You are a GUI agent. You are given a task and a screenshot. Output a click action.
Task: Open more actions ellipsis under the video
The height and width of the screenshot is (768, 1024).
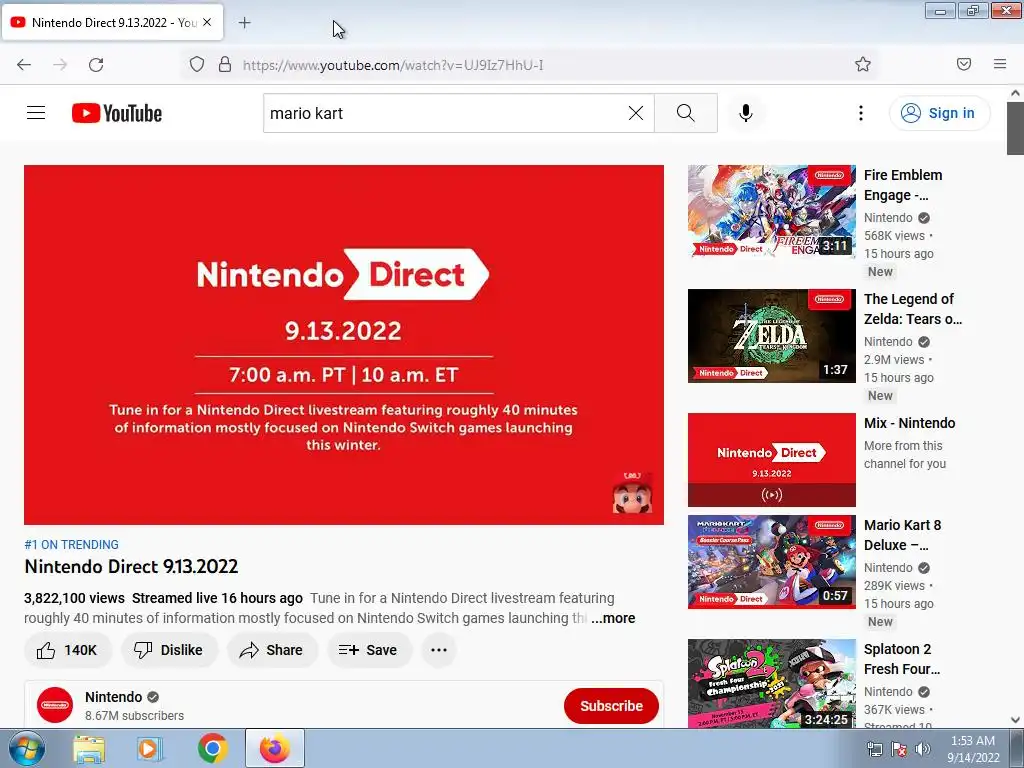point(439,650)
